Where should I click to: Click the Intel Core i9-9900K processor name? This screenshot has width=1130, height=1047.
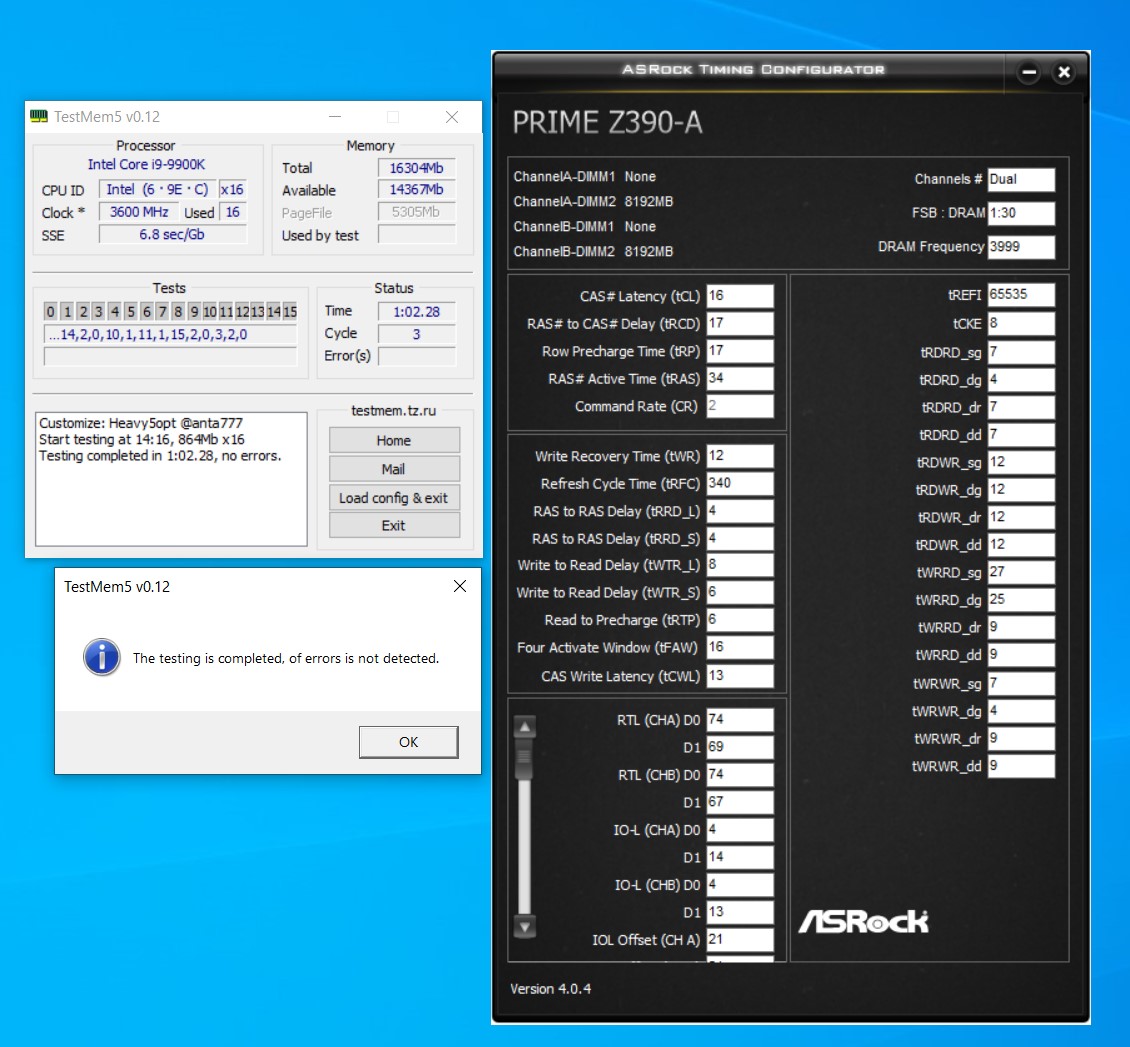tap(146, 164)
